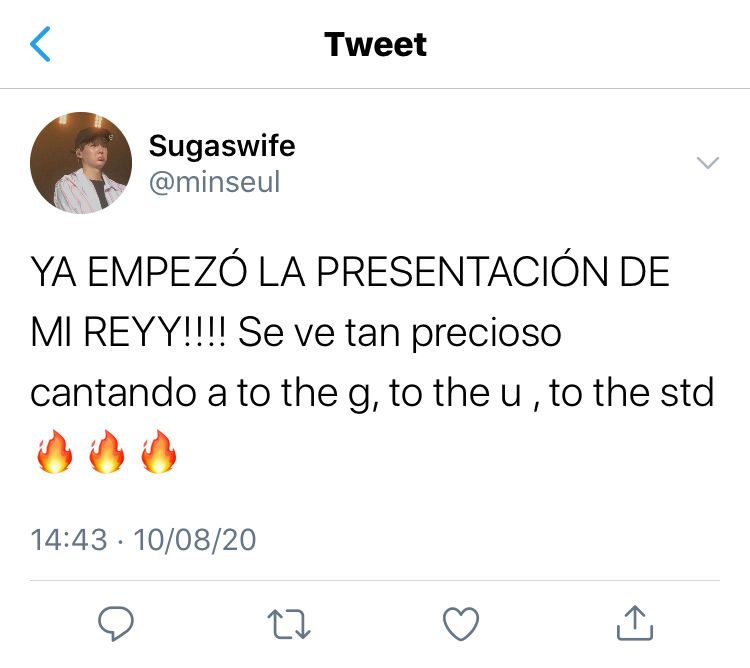The height and width of the screenshot is (668, 750).
Task: Tap the reply speech bubble icon
Action: pos(115,623)
